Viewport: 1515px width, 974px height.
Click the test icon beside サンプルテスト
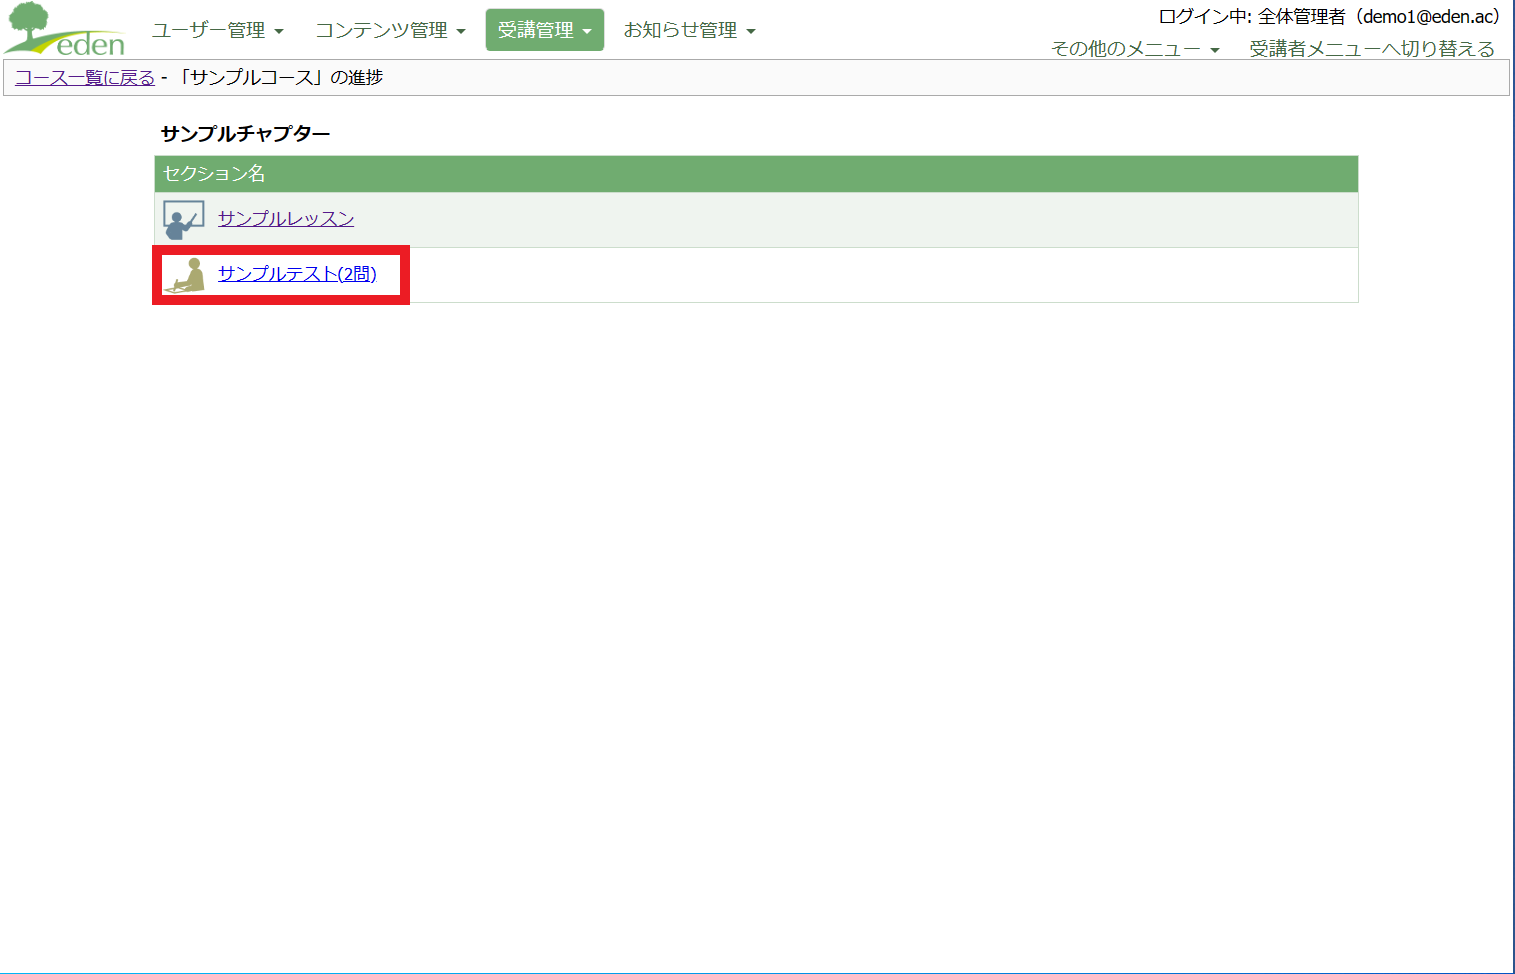coord(186,275)
